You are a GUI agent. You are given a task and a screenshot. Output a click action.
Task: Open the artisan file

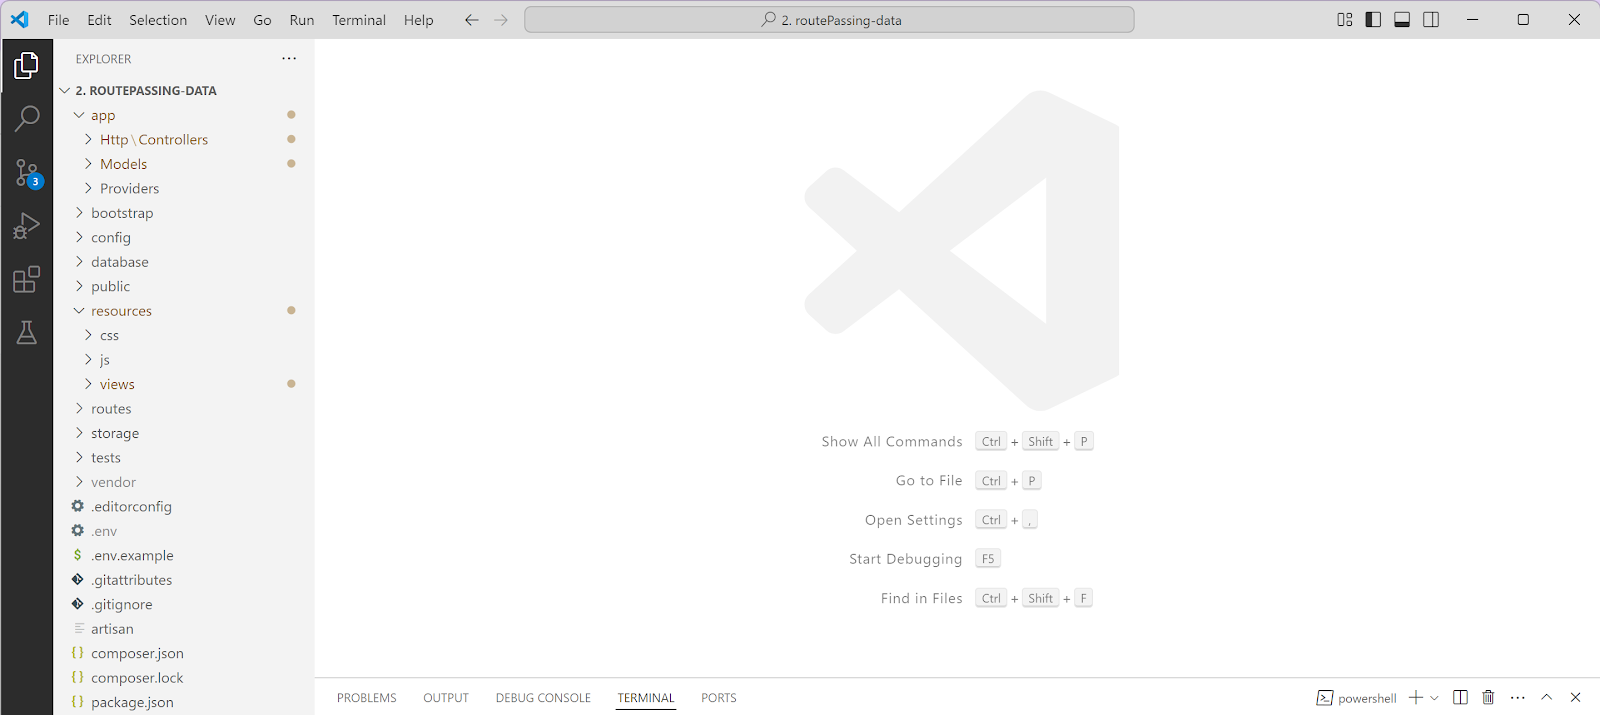(x=184, y=630)
